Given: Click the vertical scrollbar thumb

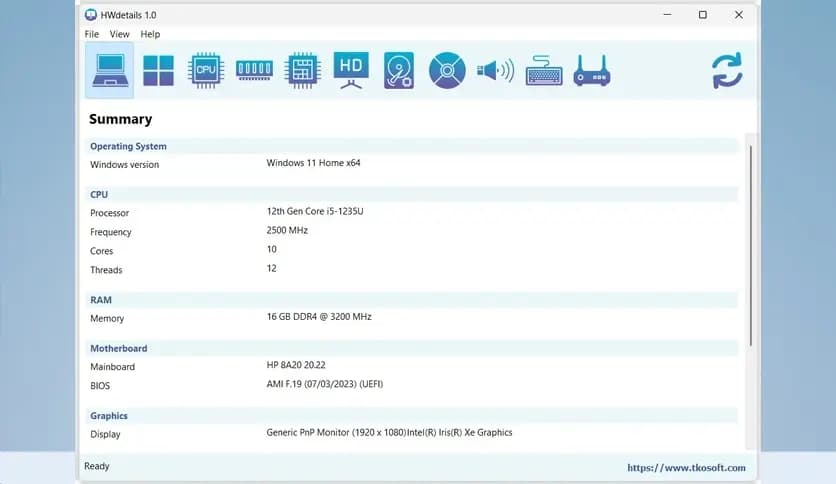Looking at the screenshot, I should pyautogui.click(x=751, y=245).
